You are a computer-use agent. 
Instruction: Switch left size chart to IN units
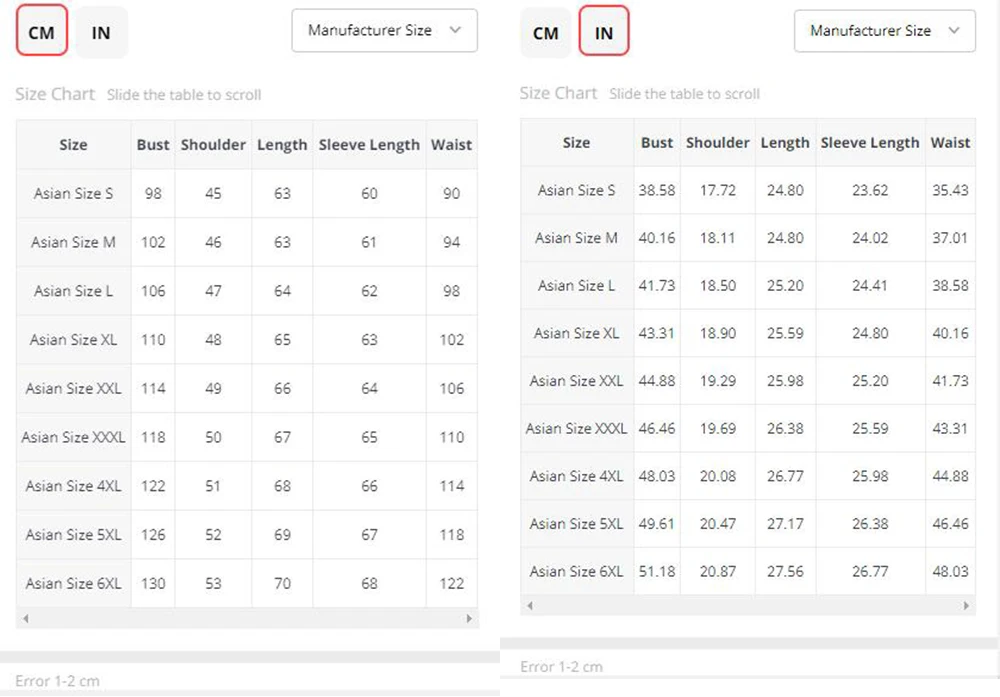pos(101,32)
